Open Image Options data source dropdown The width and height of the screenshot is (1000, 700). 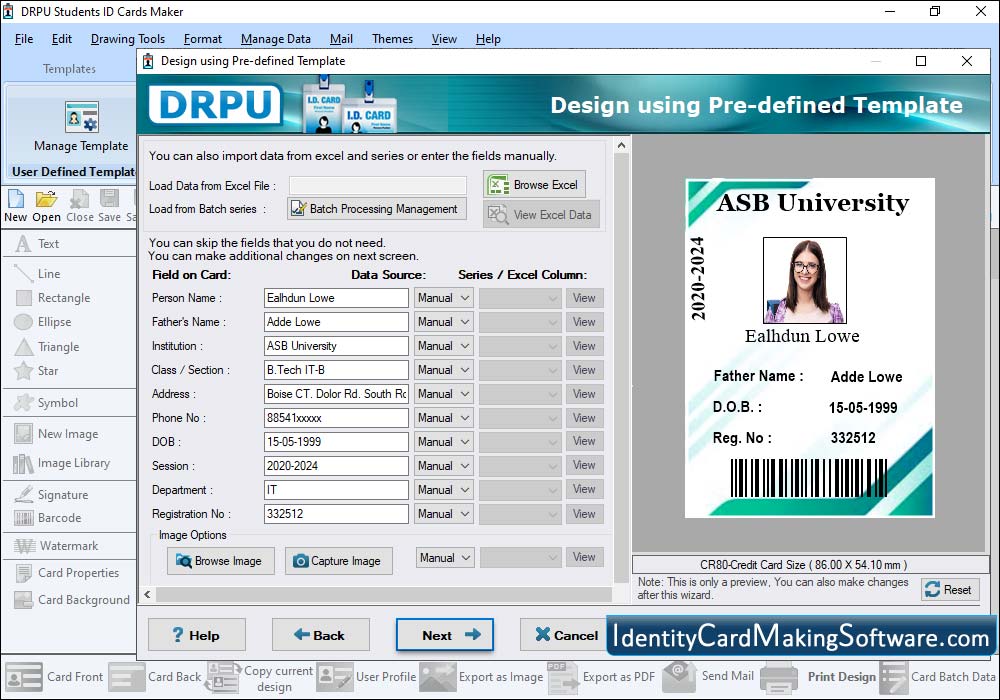coord(445,558)
